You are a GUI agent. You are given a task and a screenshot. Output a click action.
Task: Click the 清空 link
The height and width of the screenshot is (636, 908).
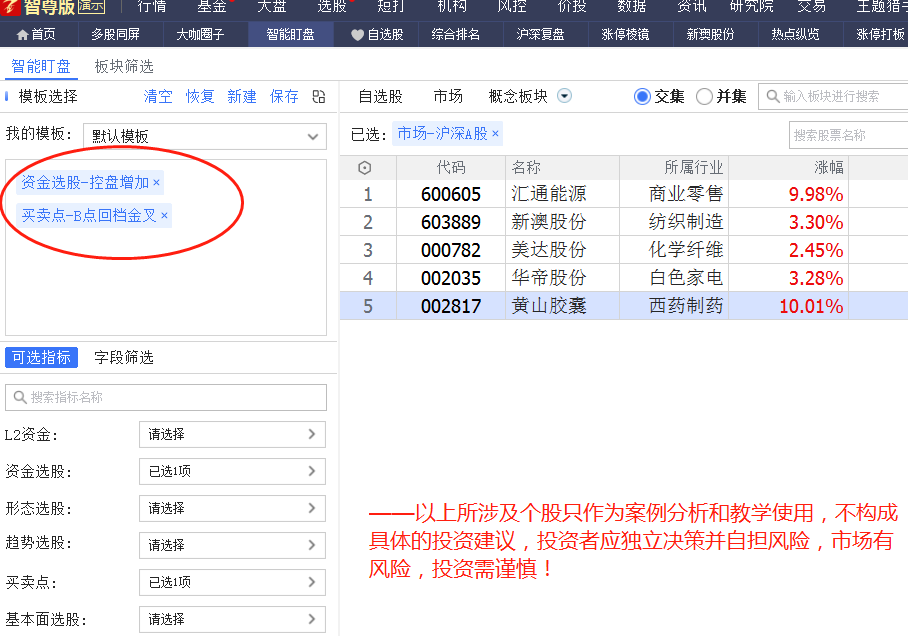pyautogui.click(x=158, y=96)
